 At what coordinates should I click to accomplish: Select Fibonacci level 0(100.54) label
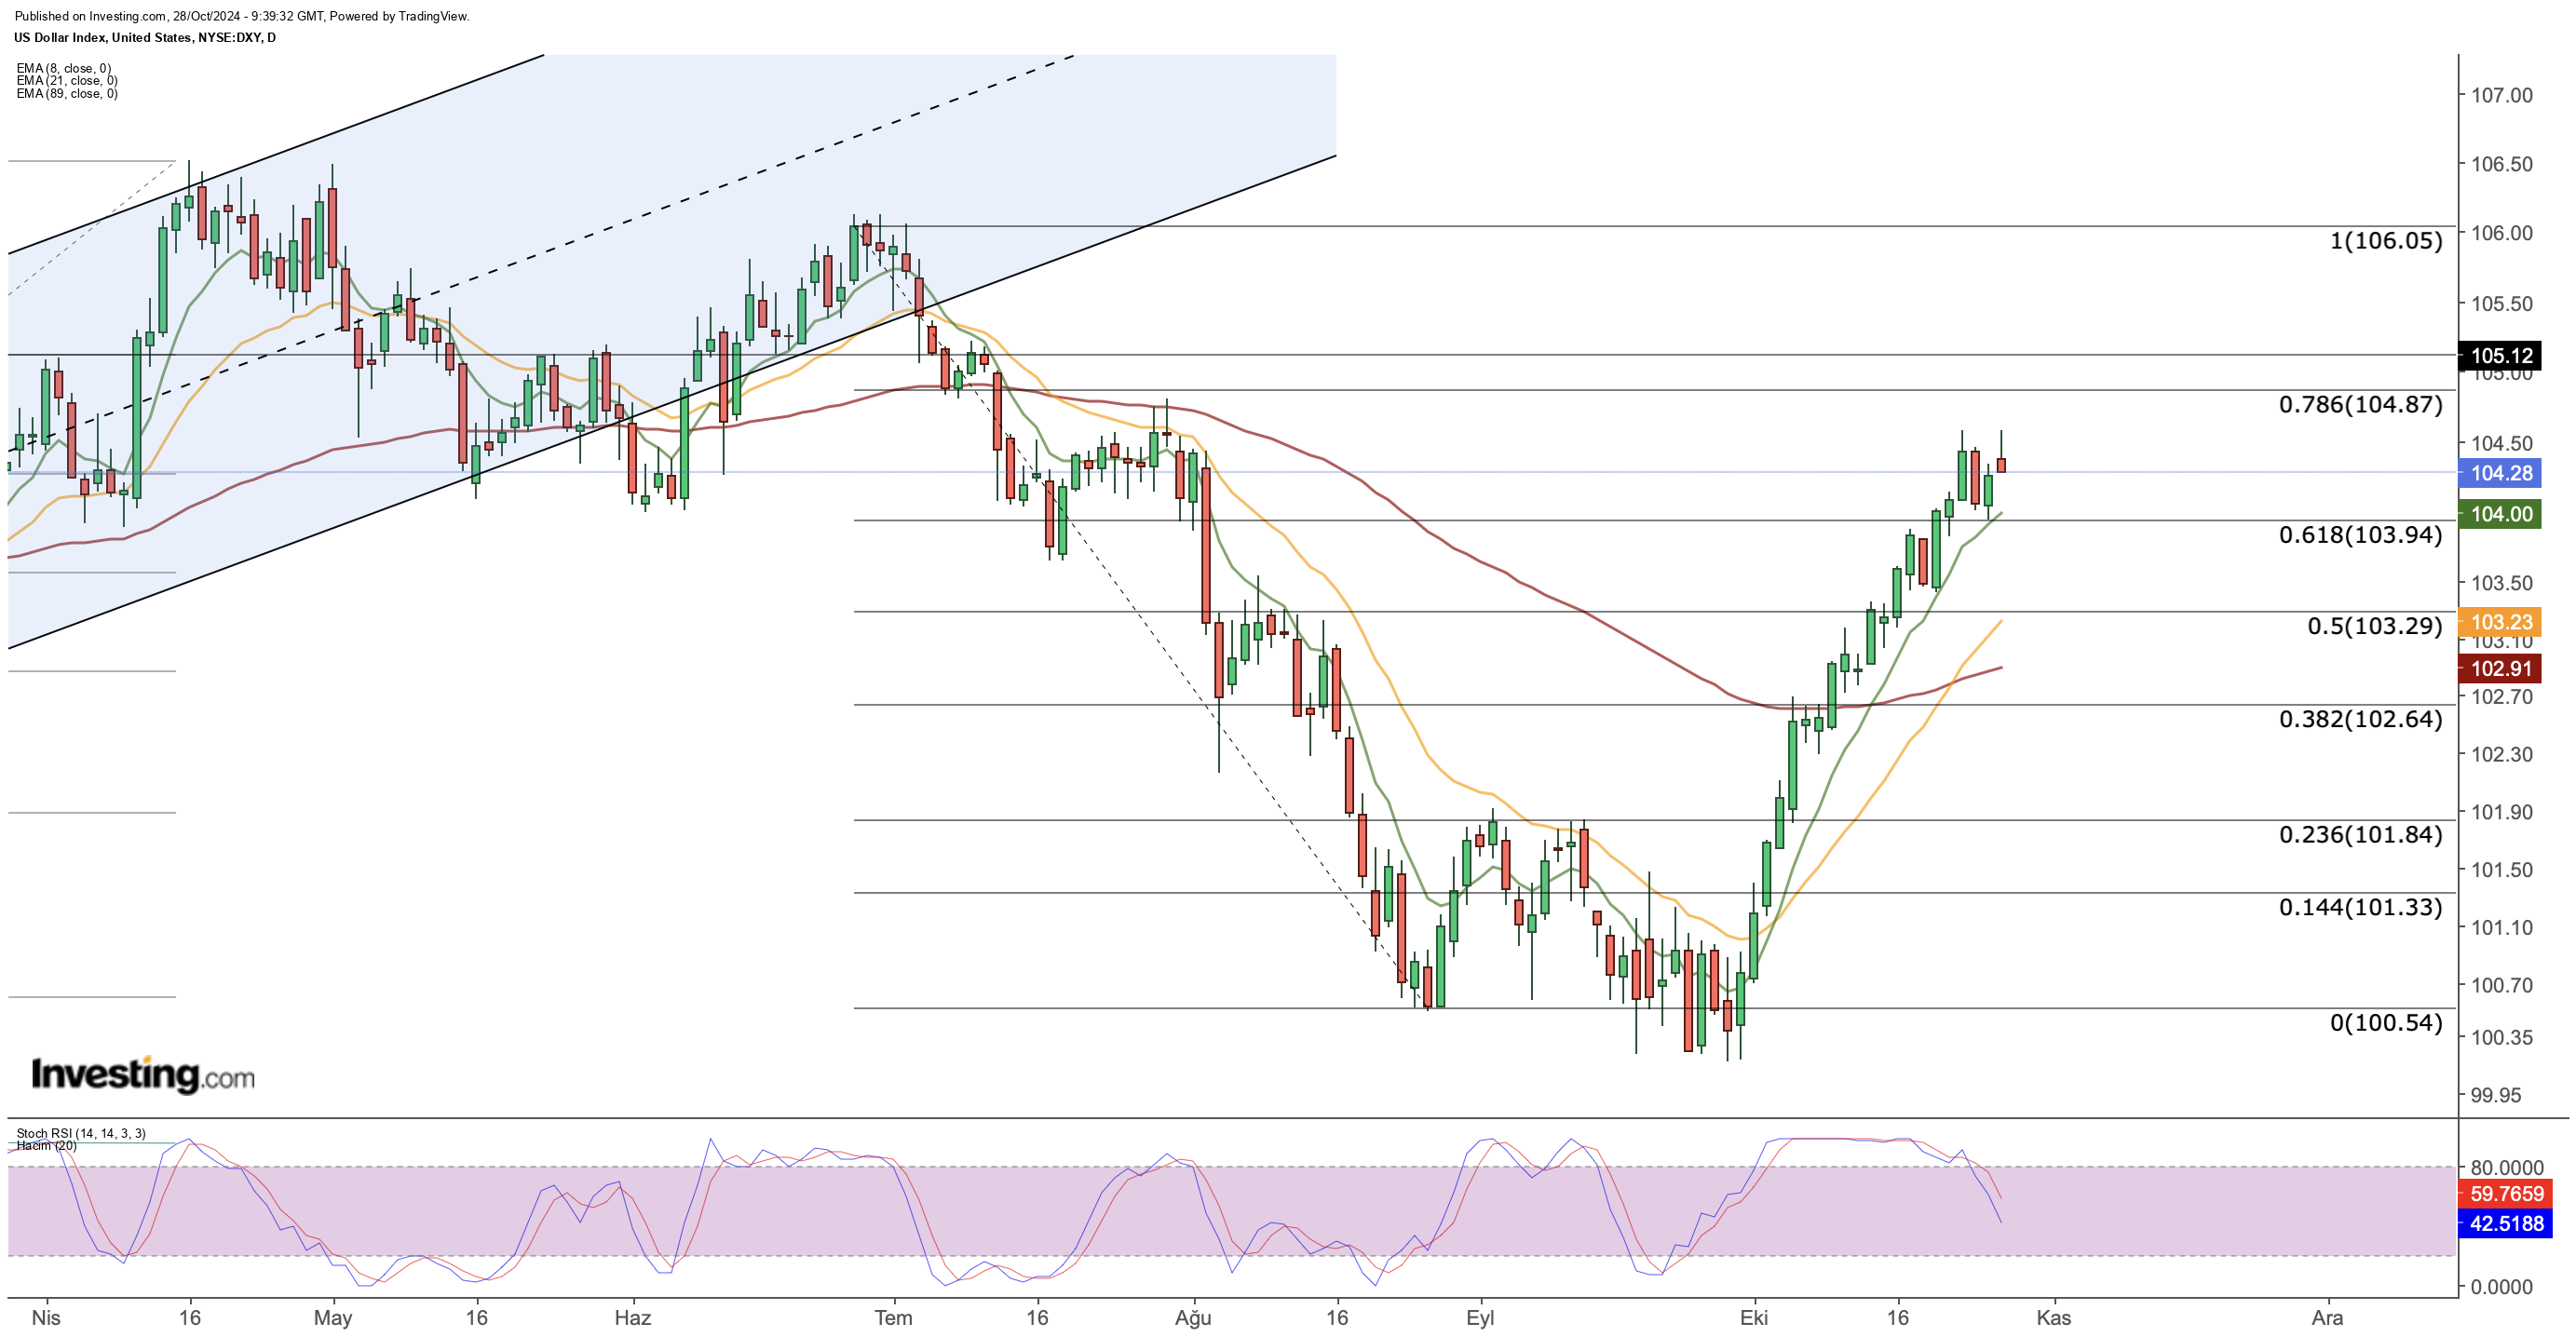pos(2386,1022)
